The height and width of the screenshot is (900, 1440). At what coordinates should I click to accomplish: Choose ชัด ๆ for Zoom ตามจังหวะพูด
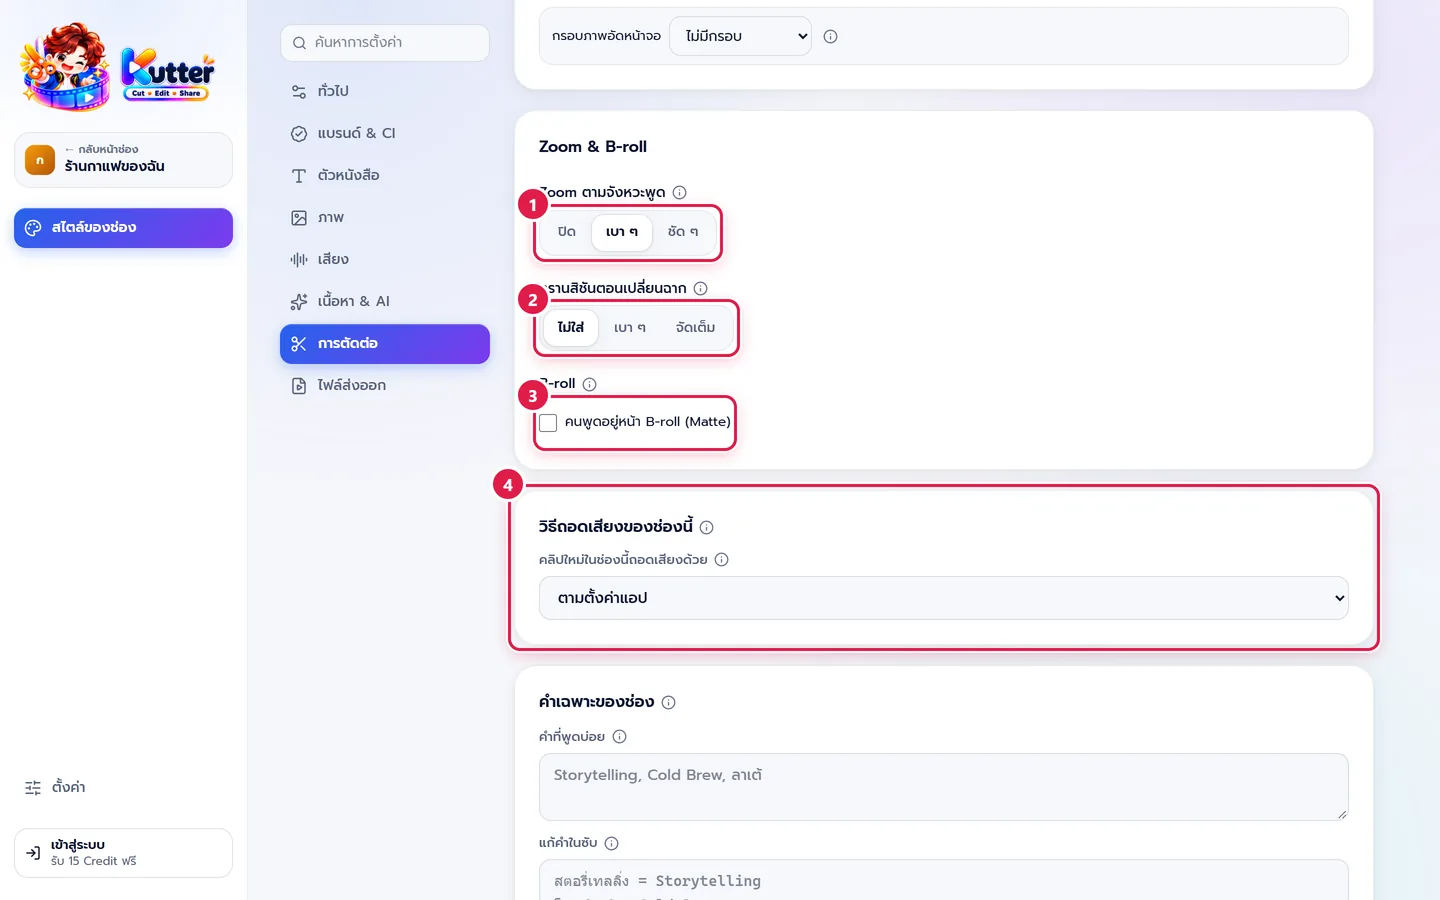click(683, 232)
